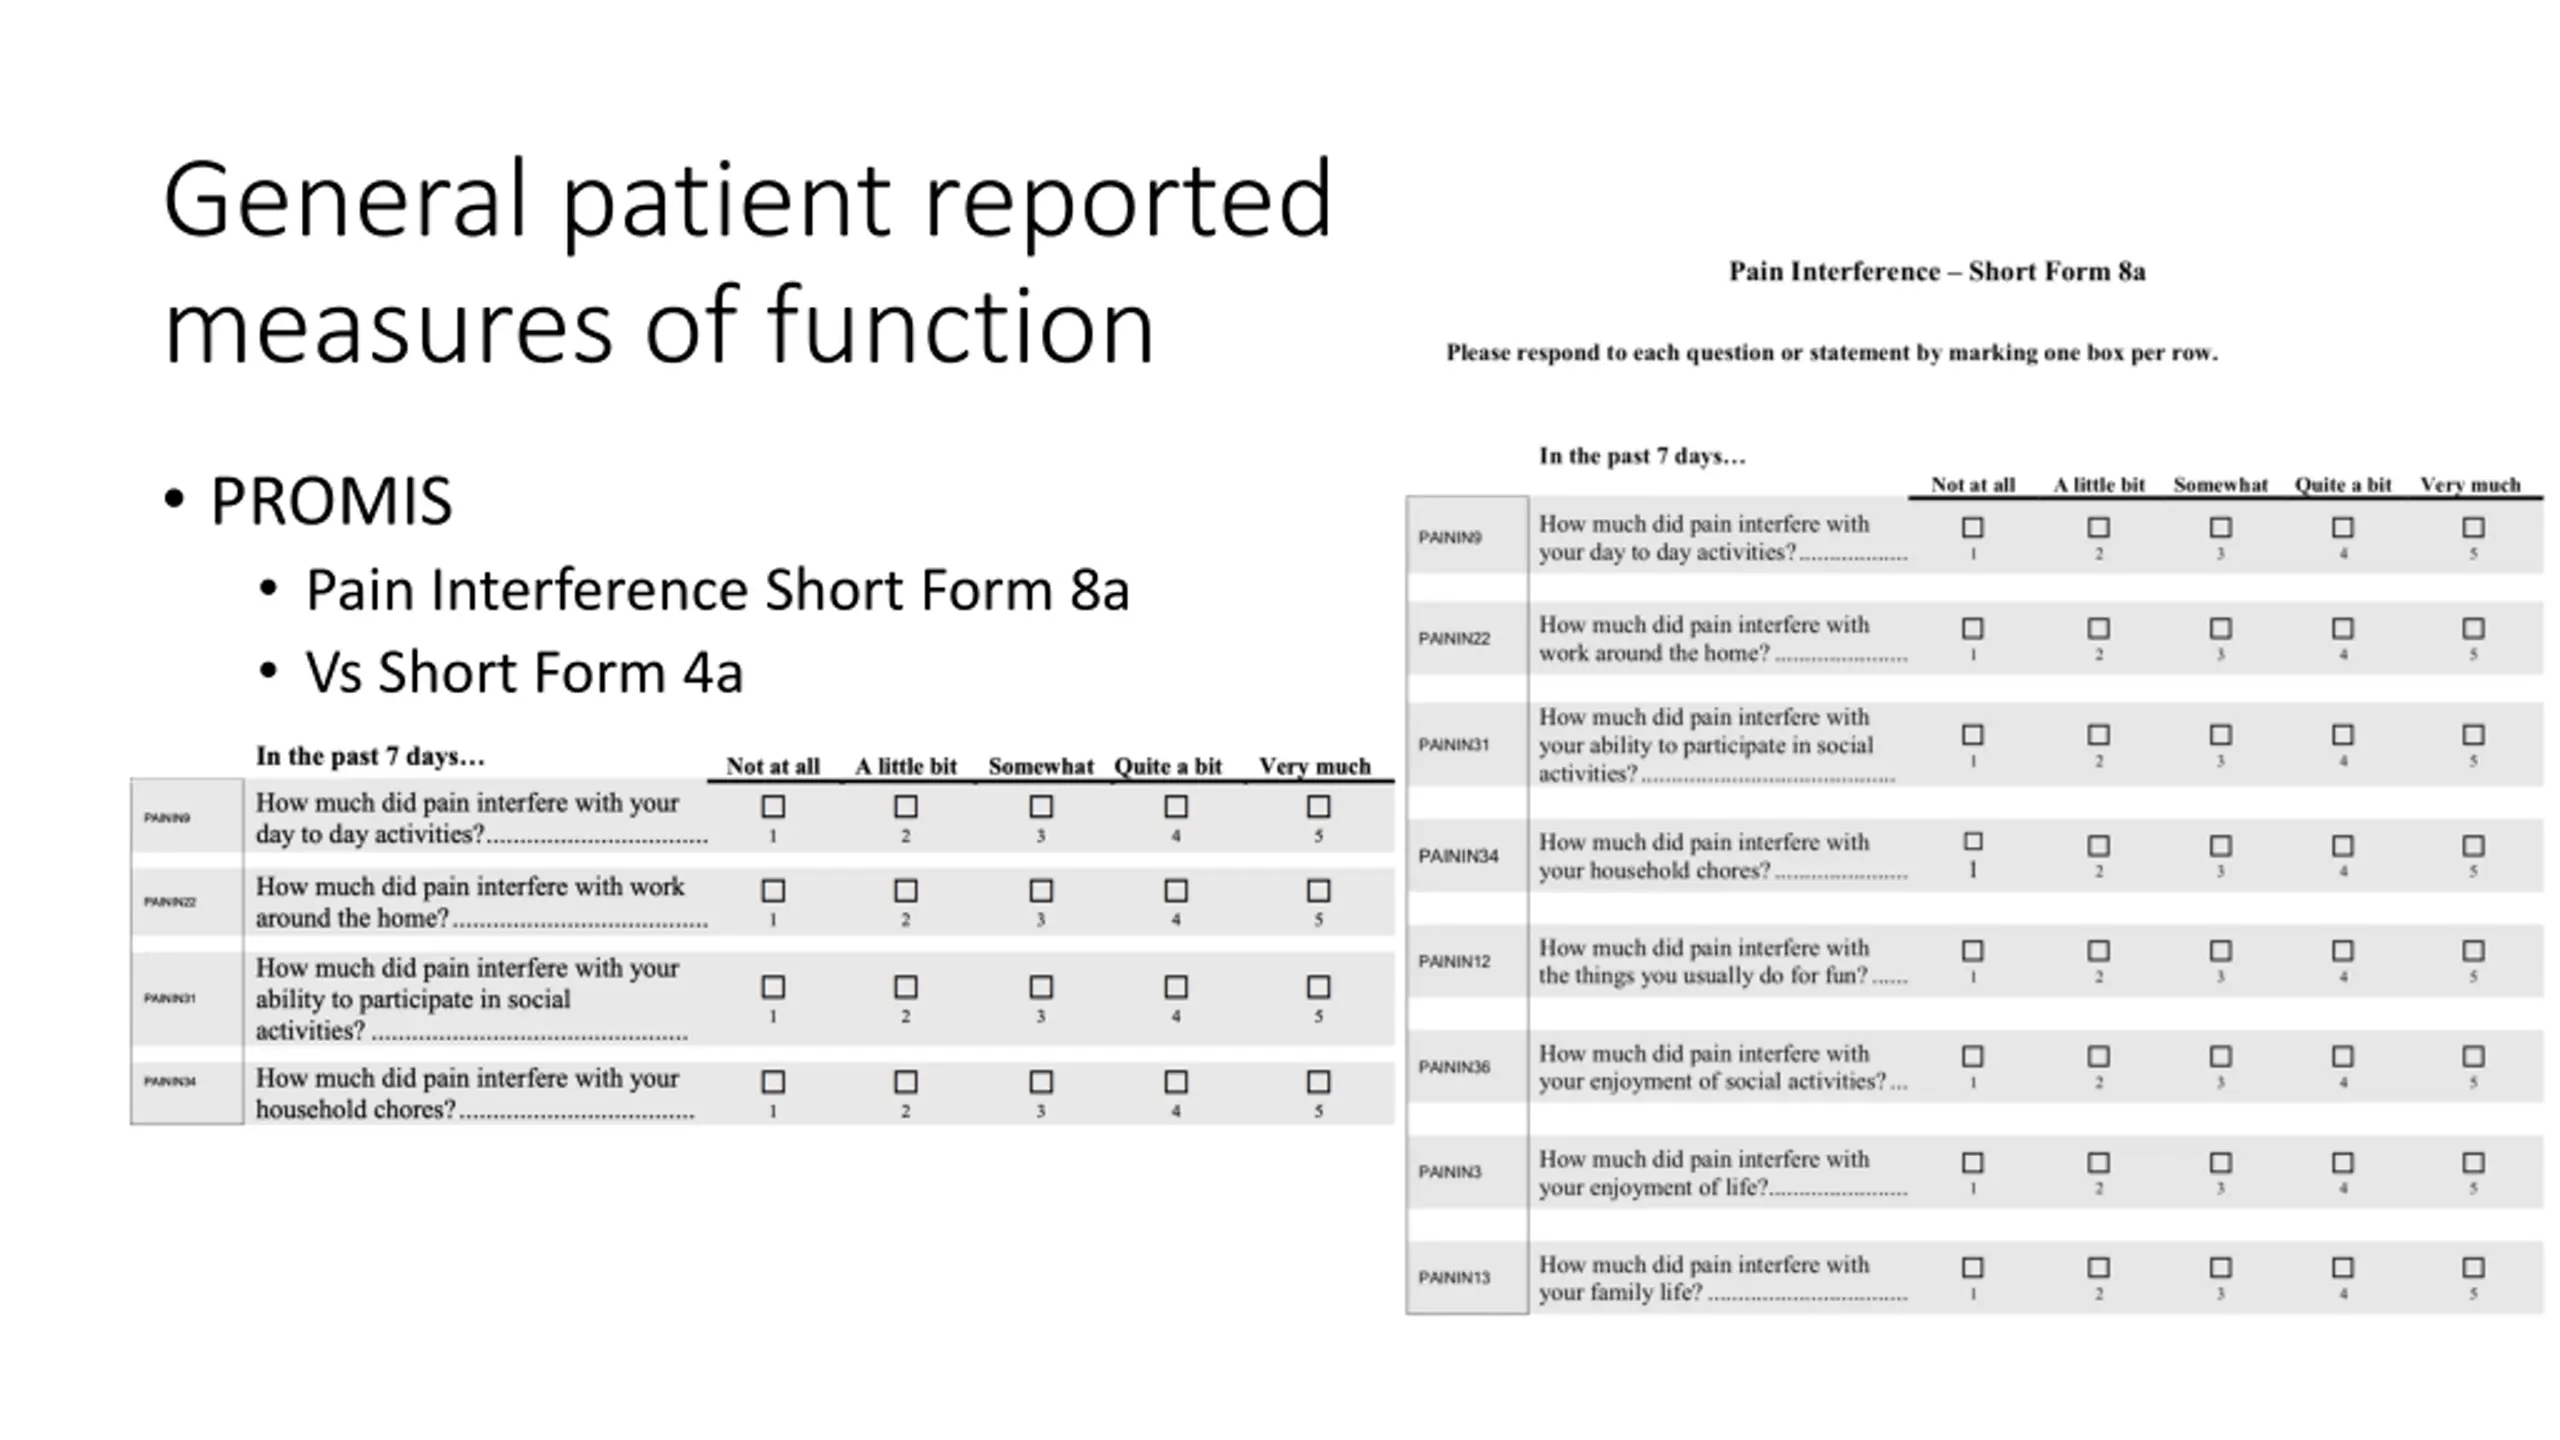Viewport: 2560px width, 1440px height.
Task: Tick 'Very much' for enjoyment of social activities
Action: click(x=2473, y=1056)
